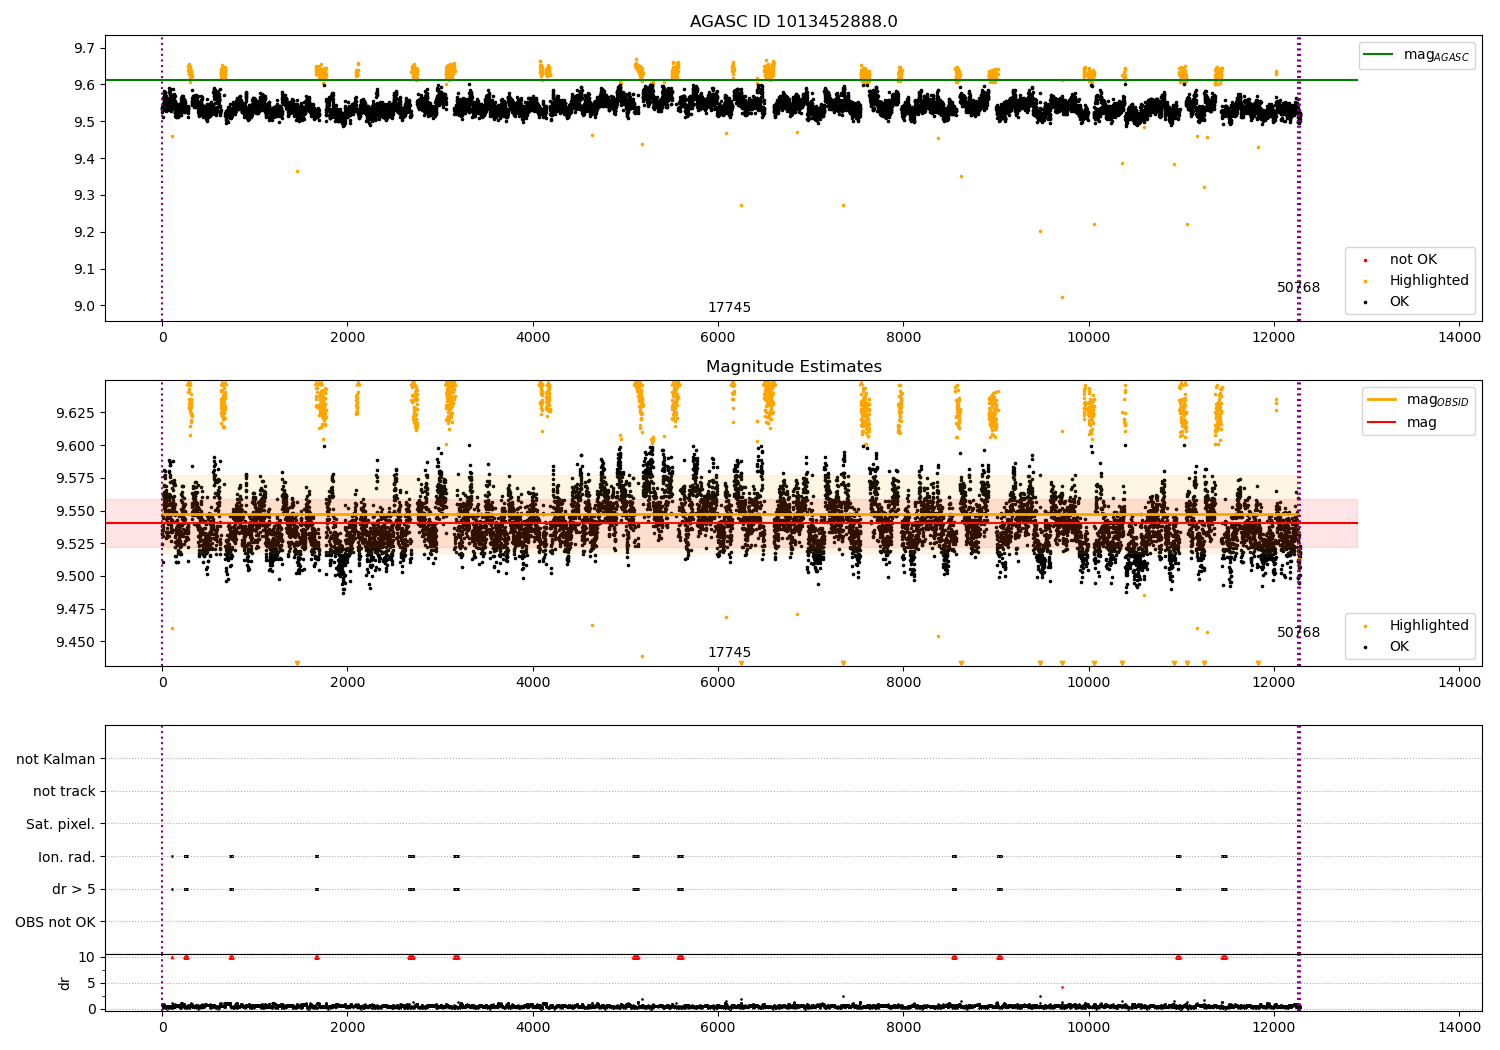Click the 'not track' row label
The width and height of the screenshot is (1500, 1050).
pos(64,792)
